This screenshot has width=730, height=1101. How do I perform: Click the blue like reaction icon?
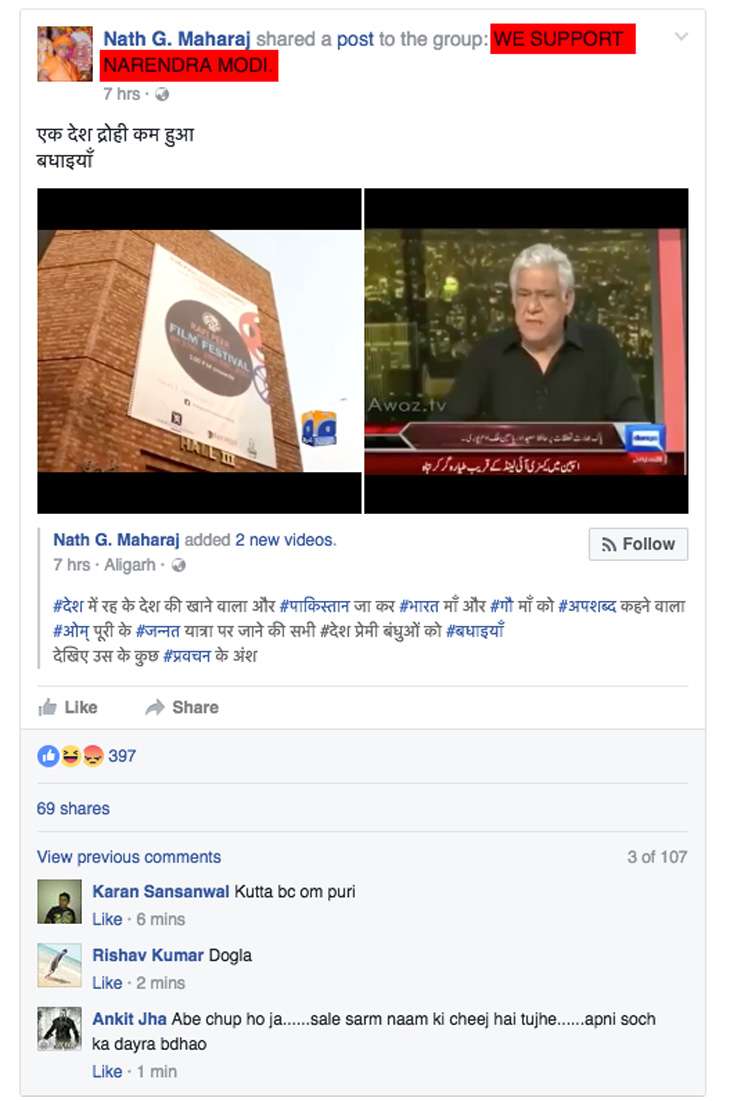pos(48,756)
